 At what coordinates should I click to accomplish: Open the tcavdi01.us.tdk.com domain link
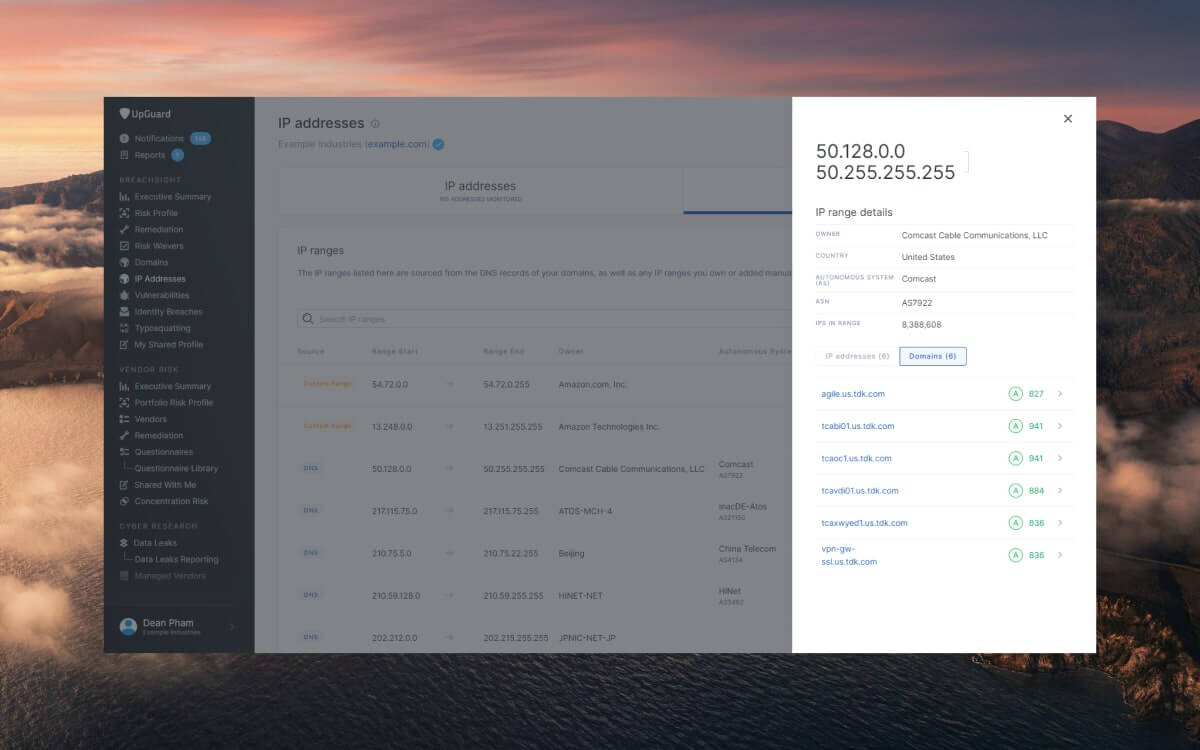860,491
